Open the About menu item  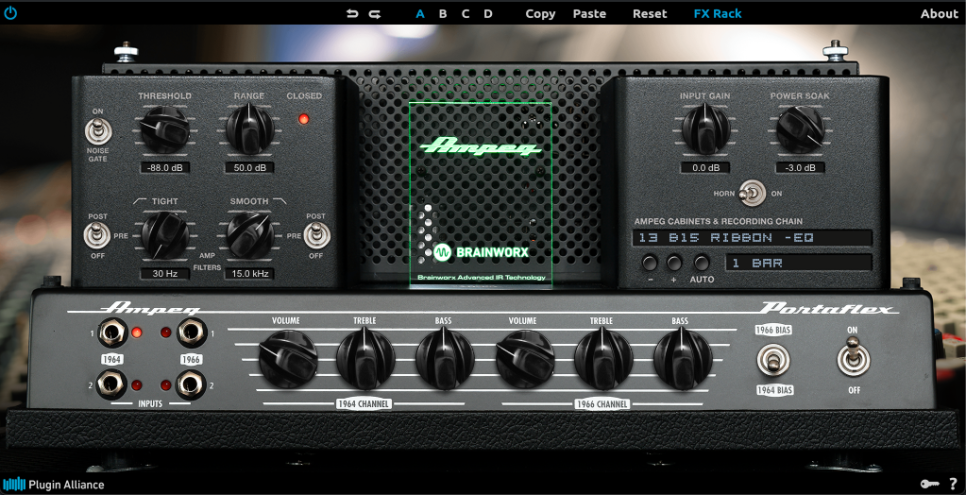(x=940, y=14)
